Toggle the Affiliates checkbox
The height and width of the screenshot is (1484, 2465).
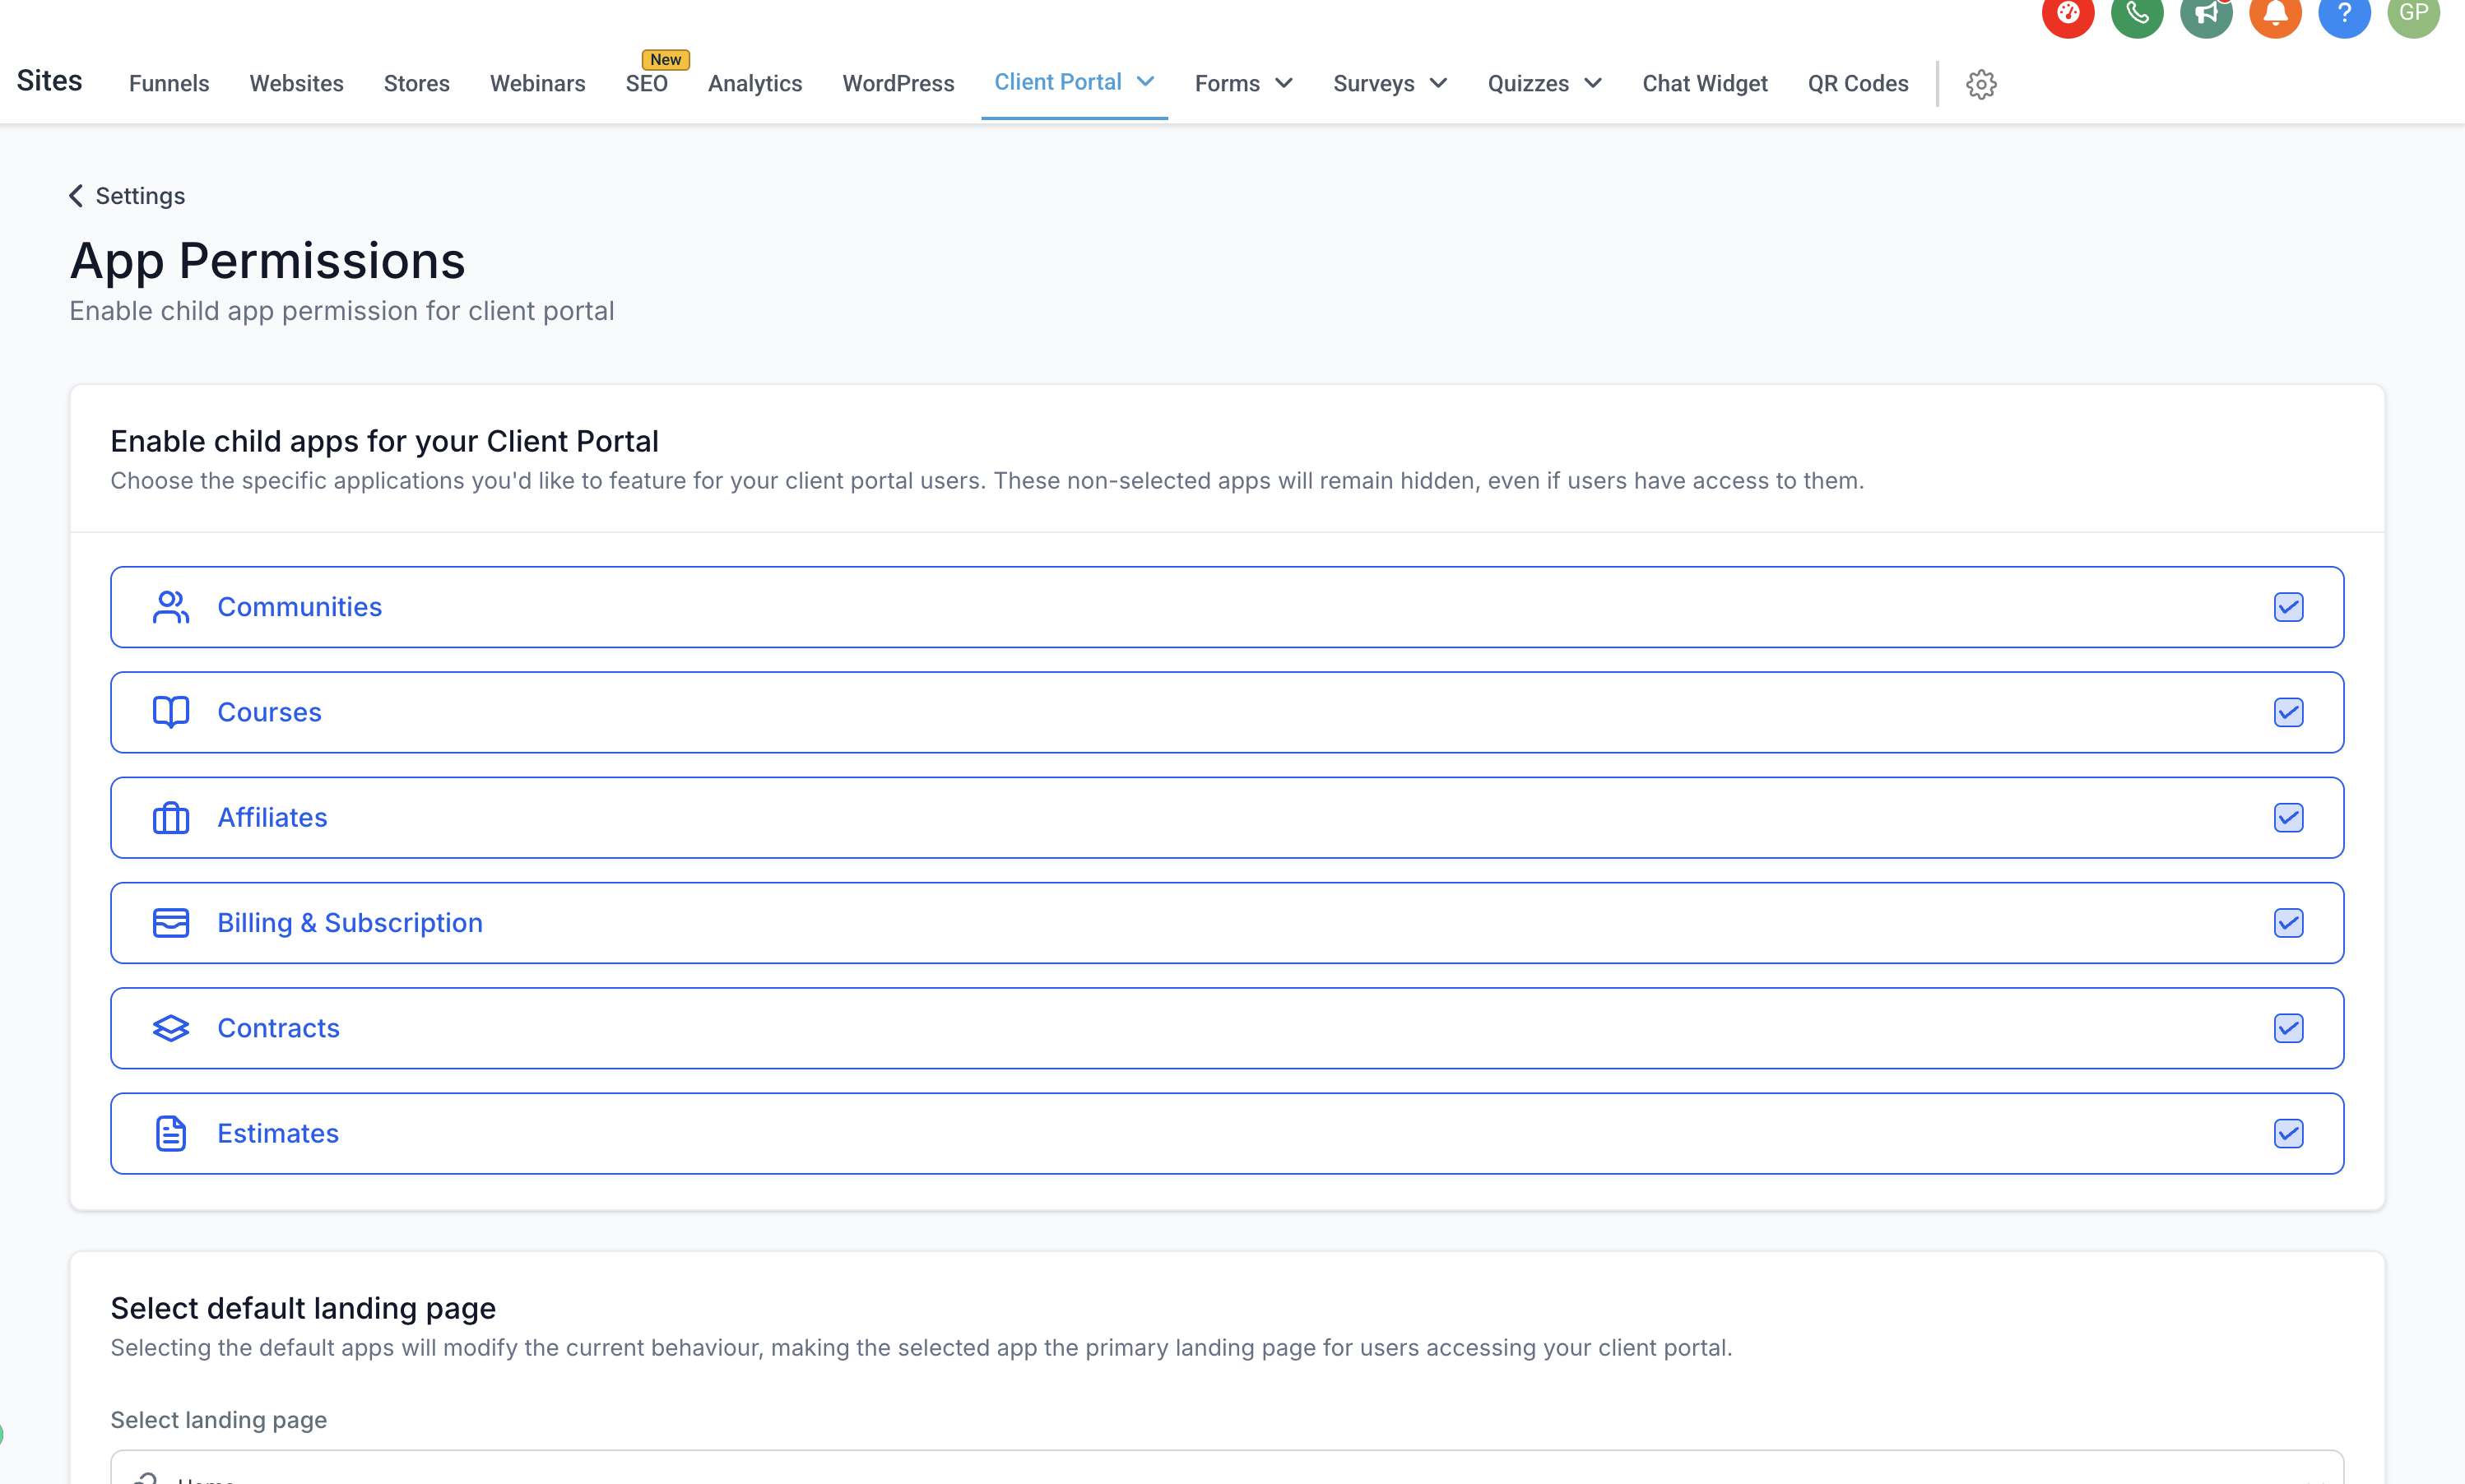click(x=2288, y=818)
